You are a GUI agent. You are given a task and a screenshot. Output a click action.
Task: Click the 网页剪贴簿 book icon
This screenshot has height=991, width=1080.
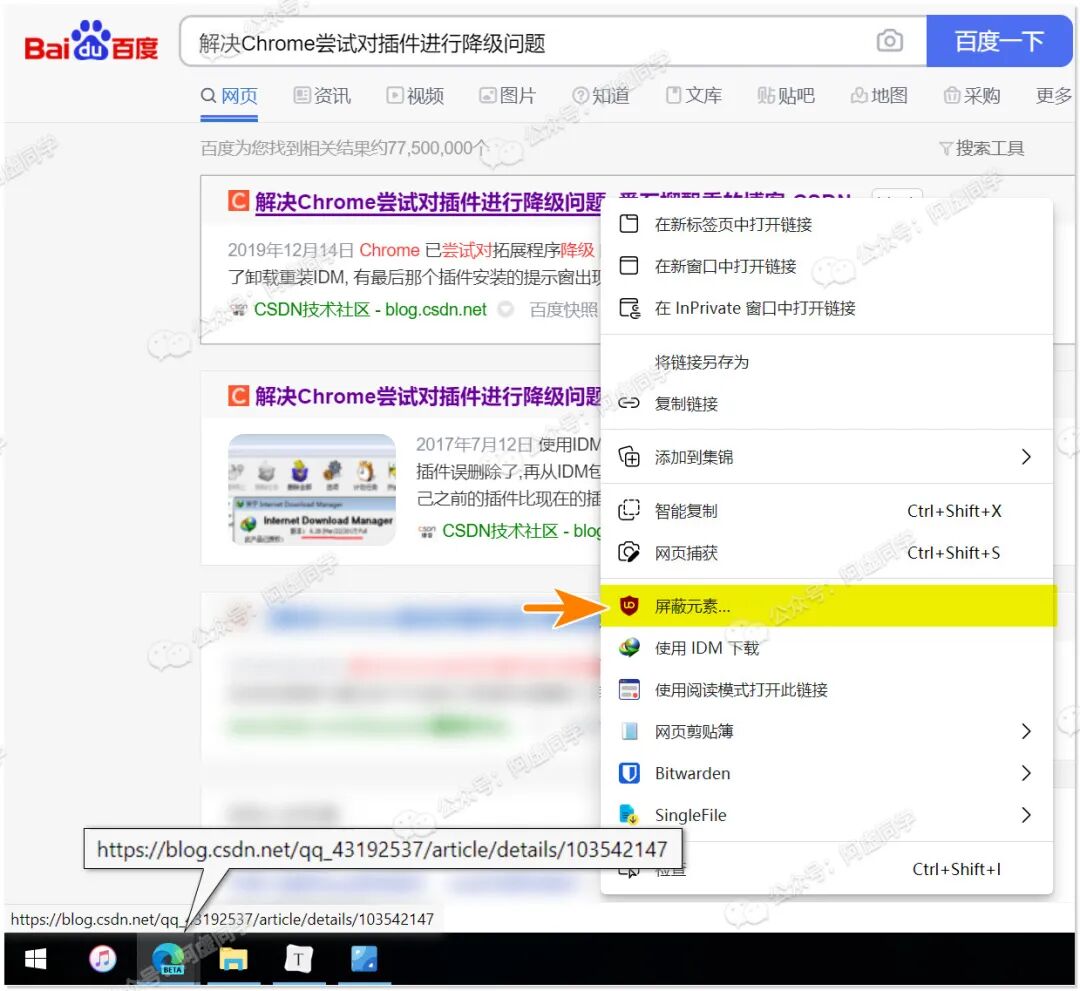[x=629, y=731]
